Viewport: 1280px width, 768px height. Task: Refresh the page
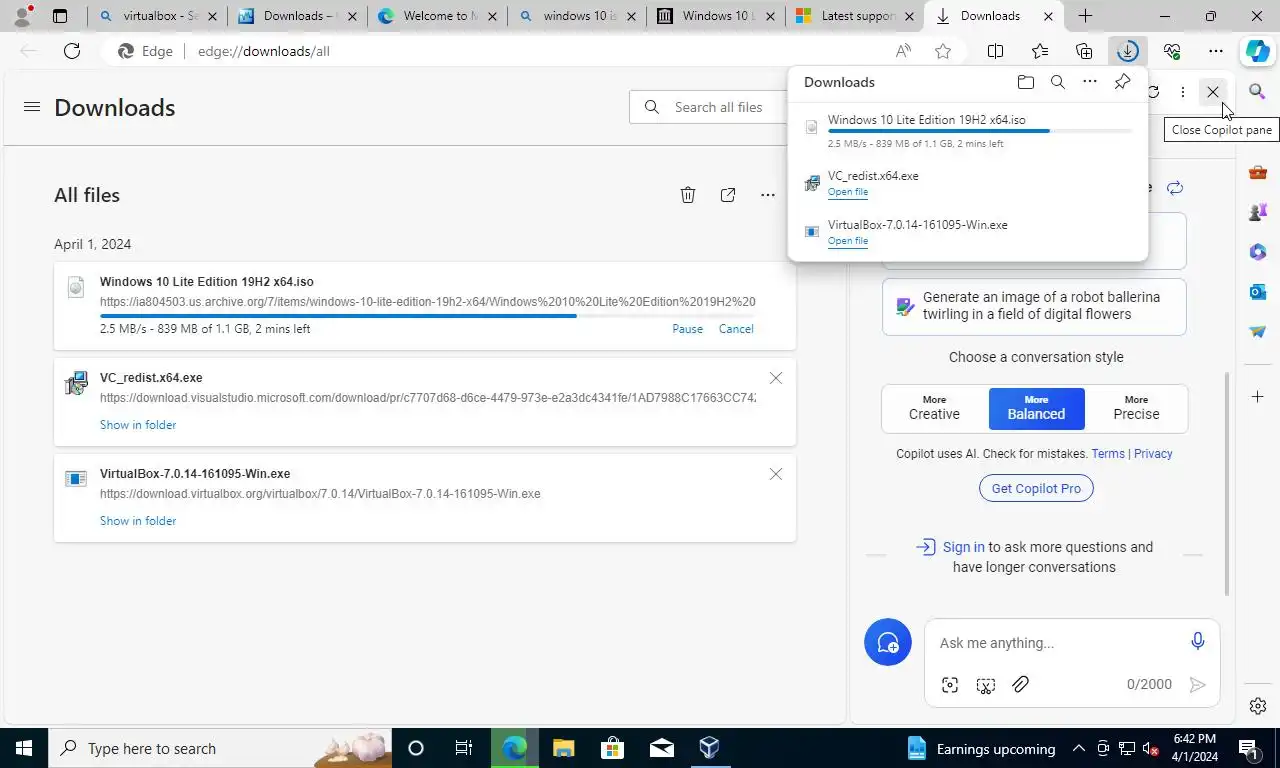pos(72,51)
